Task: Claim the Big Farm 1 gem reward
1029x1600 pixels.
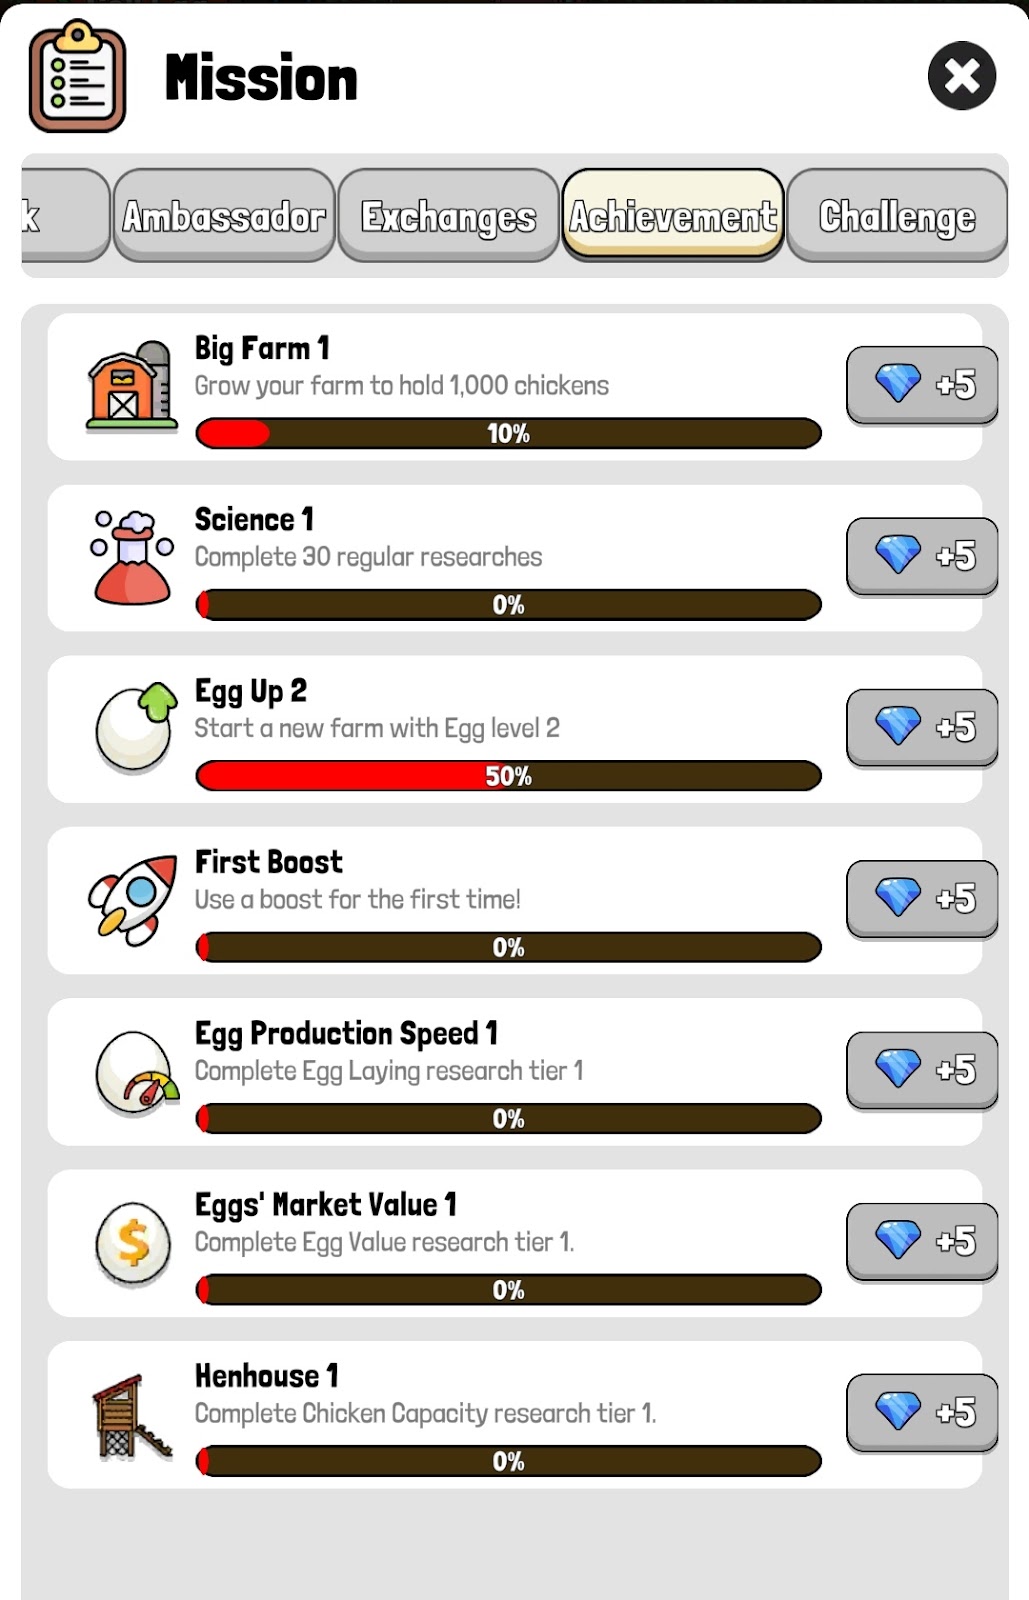Action: (922, 385)
